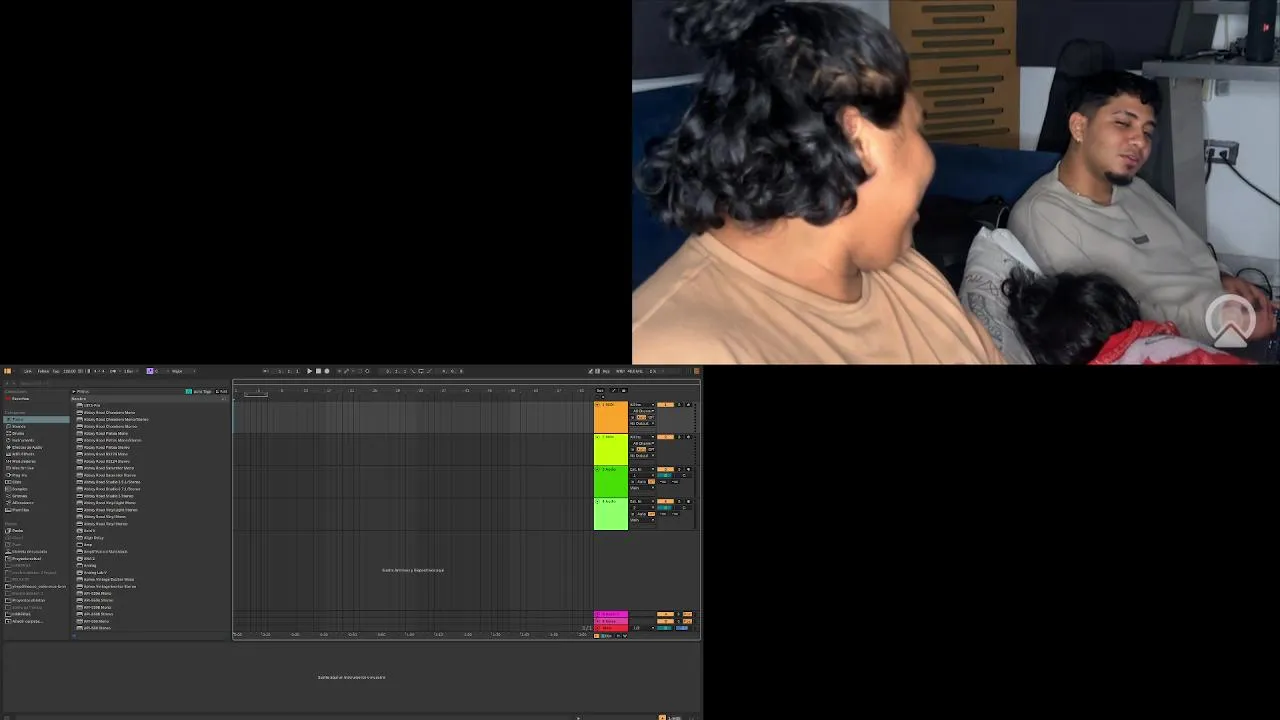Select the 'Align Delay' plug-in entry
This screenshot has height=720, width=1280.
(93, 538)
